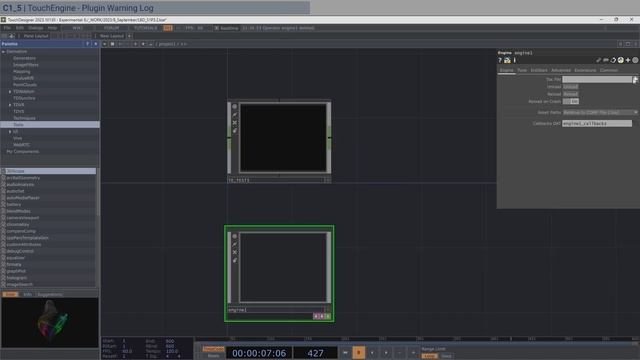
Task: Add new layout with plus button
Action: (x=129, y=36)
